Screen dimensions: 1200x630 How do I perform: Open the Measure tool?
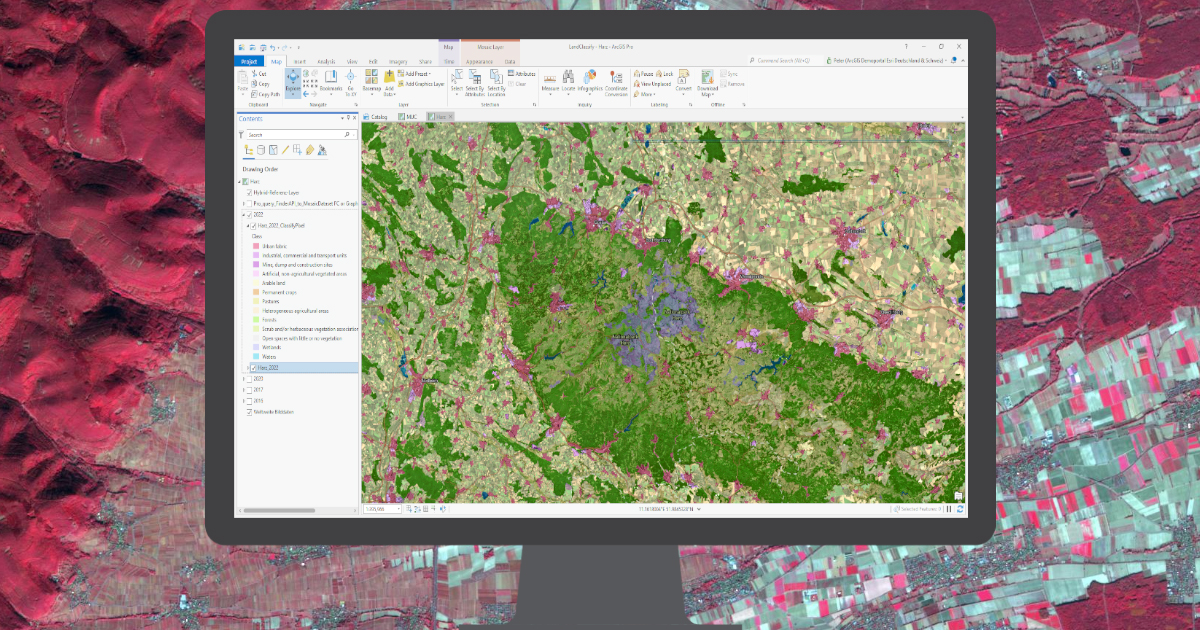click(549, 78)
